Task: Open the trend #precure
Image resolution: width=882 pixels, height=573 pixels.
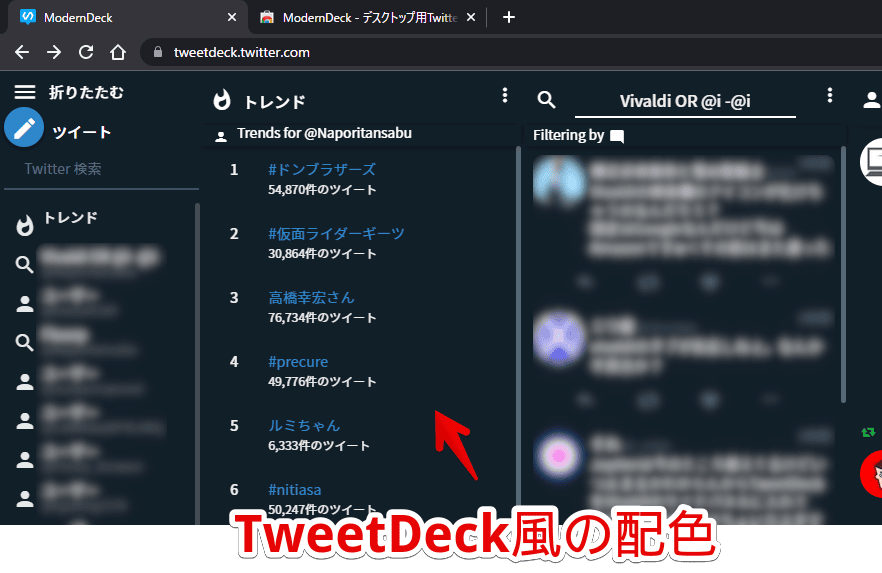Action: click(x=298, y=362)
